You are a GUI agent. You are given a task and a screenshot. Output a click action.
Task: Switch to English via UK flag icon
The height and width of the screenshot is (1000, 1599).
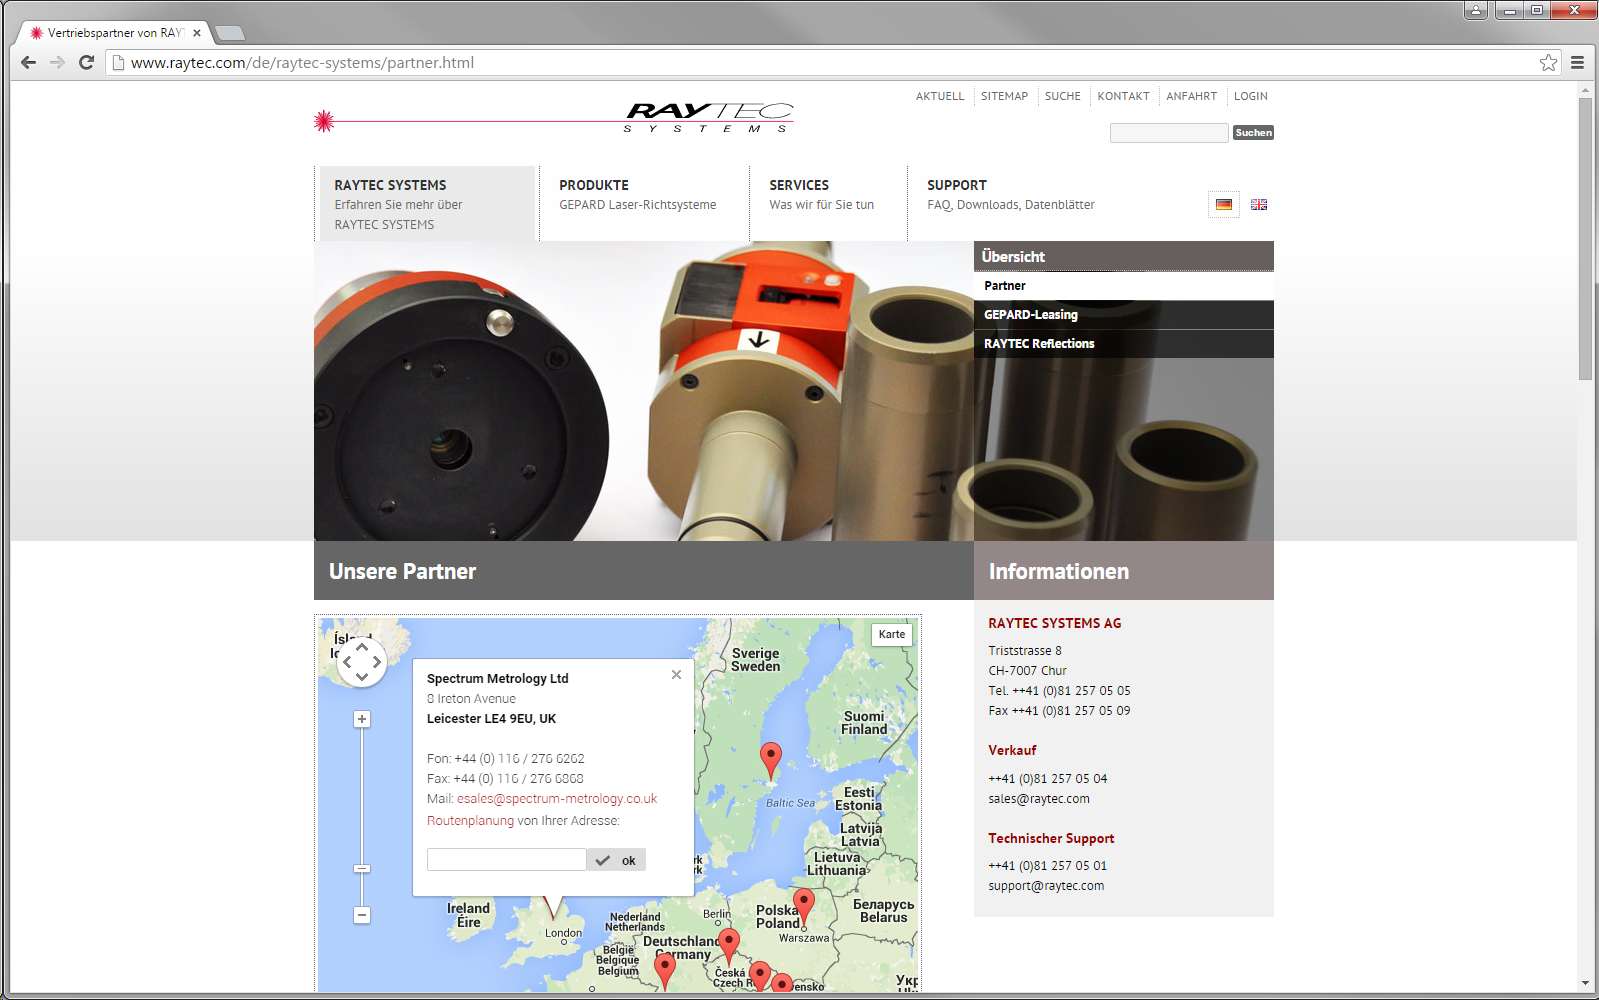point(1259,204)
